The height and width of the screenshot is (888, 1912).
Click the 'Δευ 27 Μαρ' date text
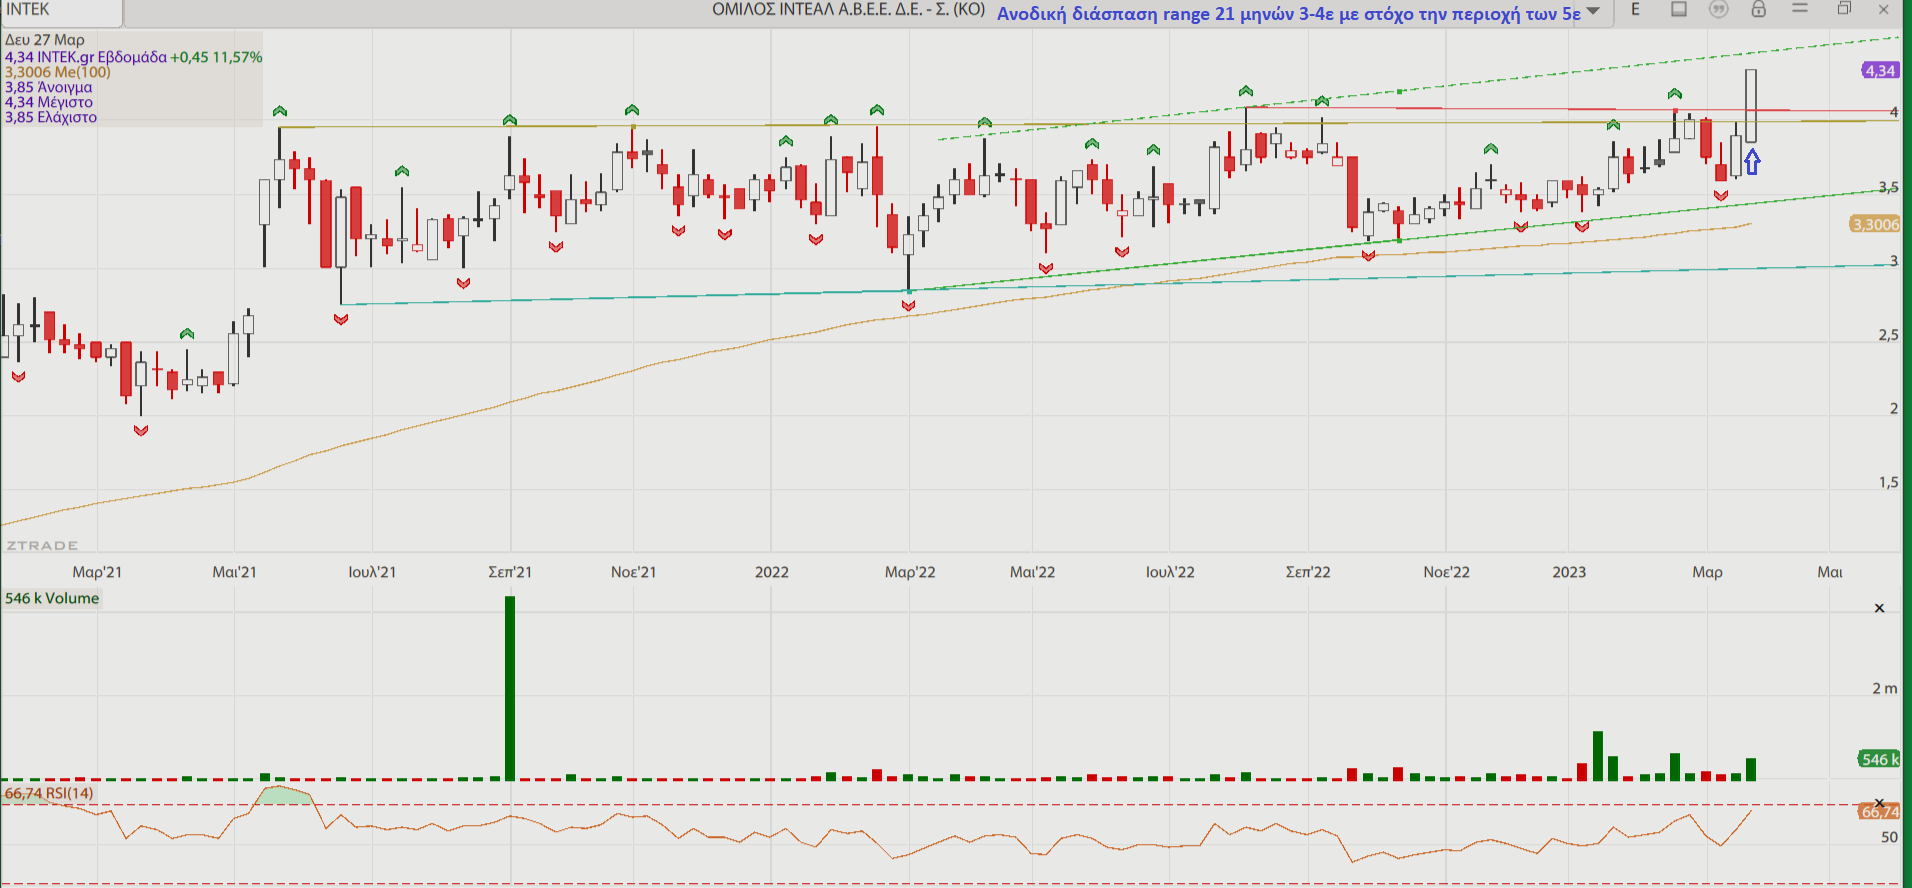tap(45, 40)
